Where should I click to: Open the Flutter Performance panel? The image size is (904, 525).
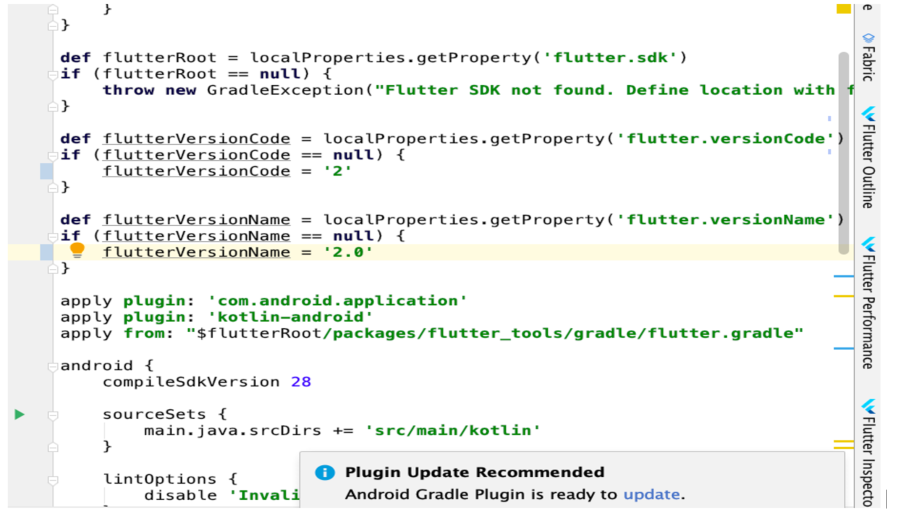[867, 304]
